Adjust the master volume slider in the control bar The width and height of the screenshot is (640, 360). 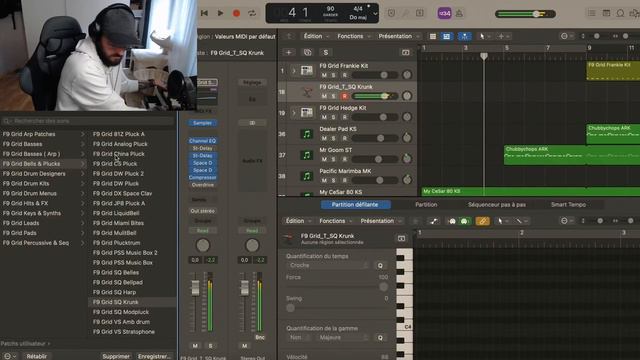click(525, 14)
